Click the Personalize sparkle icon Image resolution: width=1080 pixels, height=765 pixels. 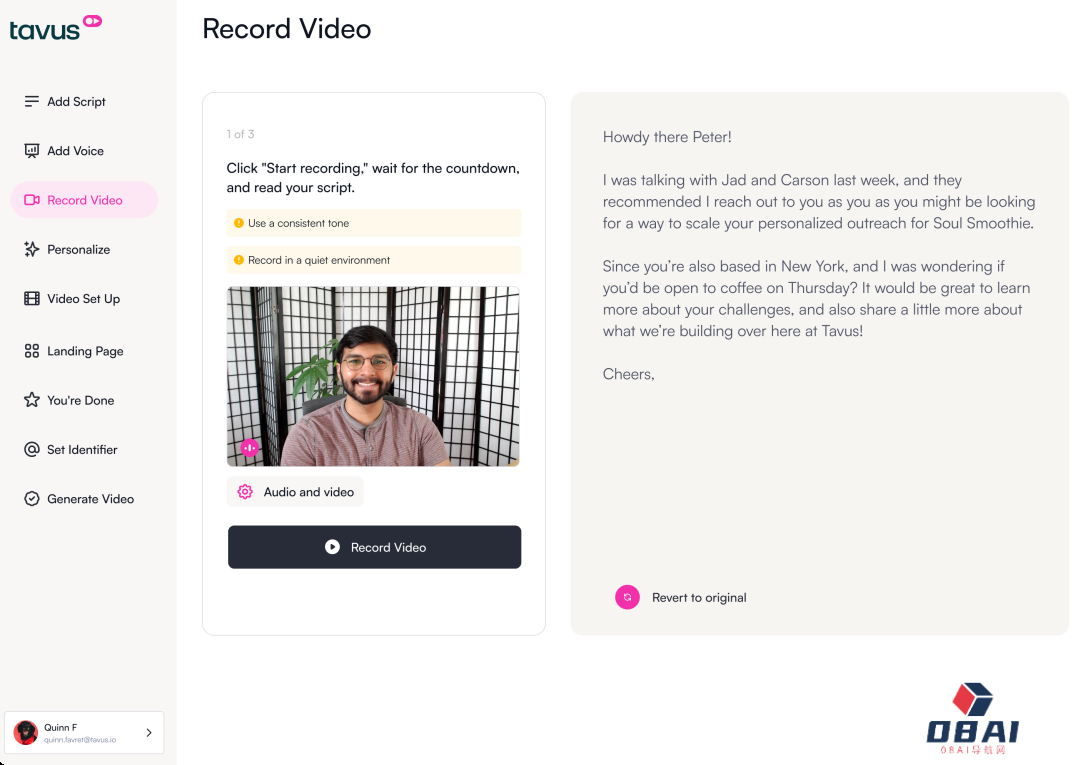coord(31,250)
